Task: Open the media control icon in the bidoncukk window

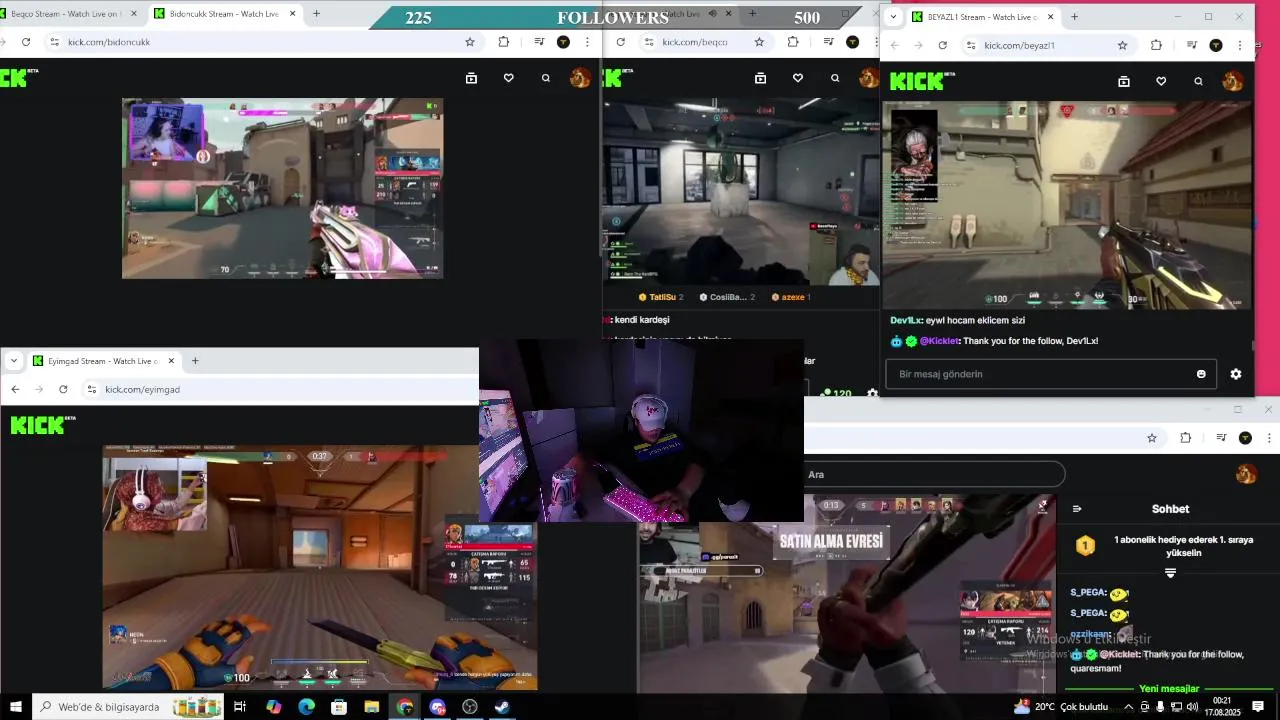Action: pos(539,42)
